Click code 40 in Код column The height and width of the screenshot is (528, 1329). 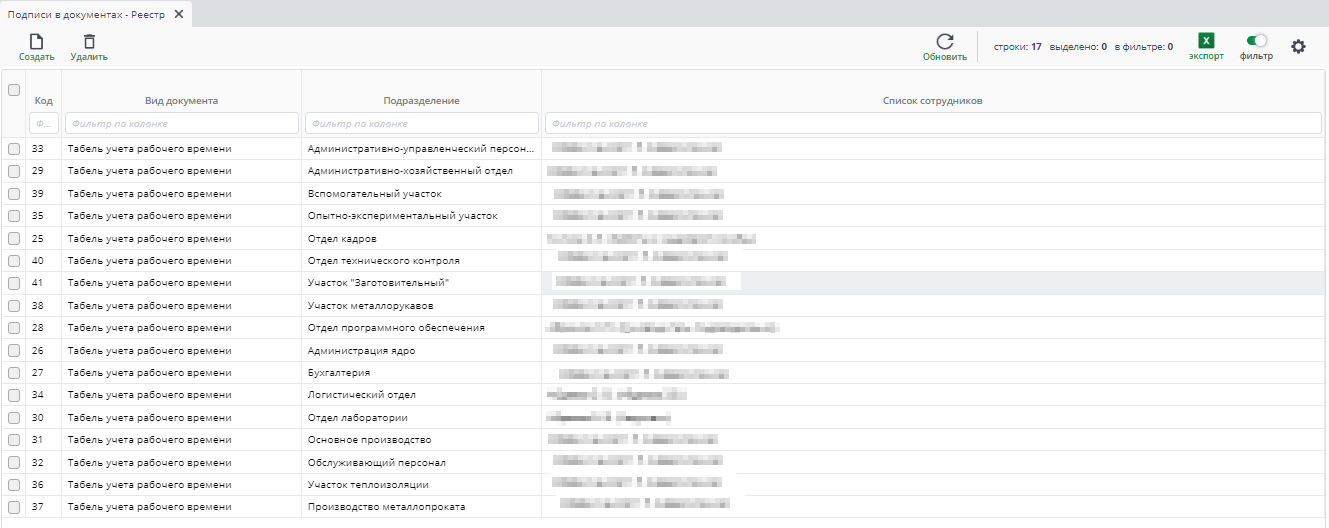tap(38, 261)
